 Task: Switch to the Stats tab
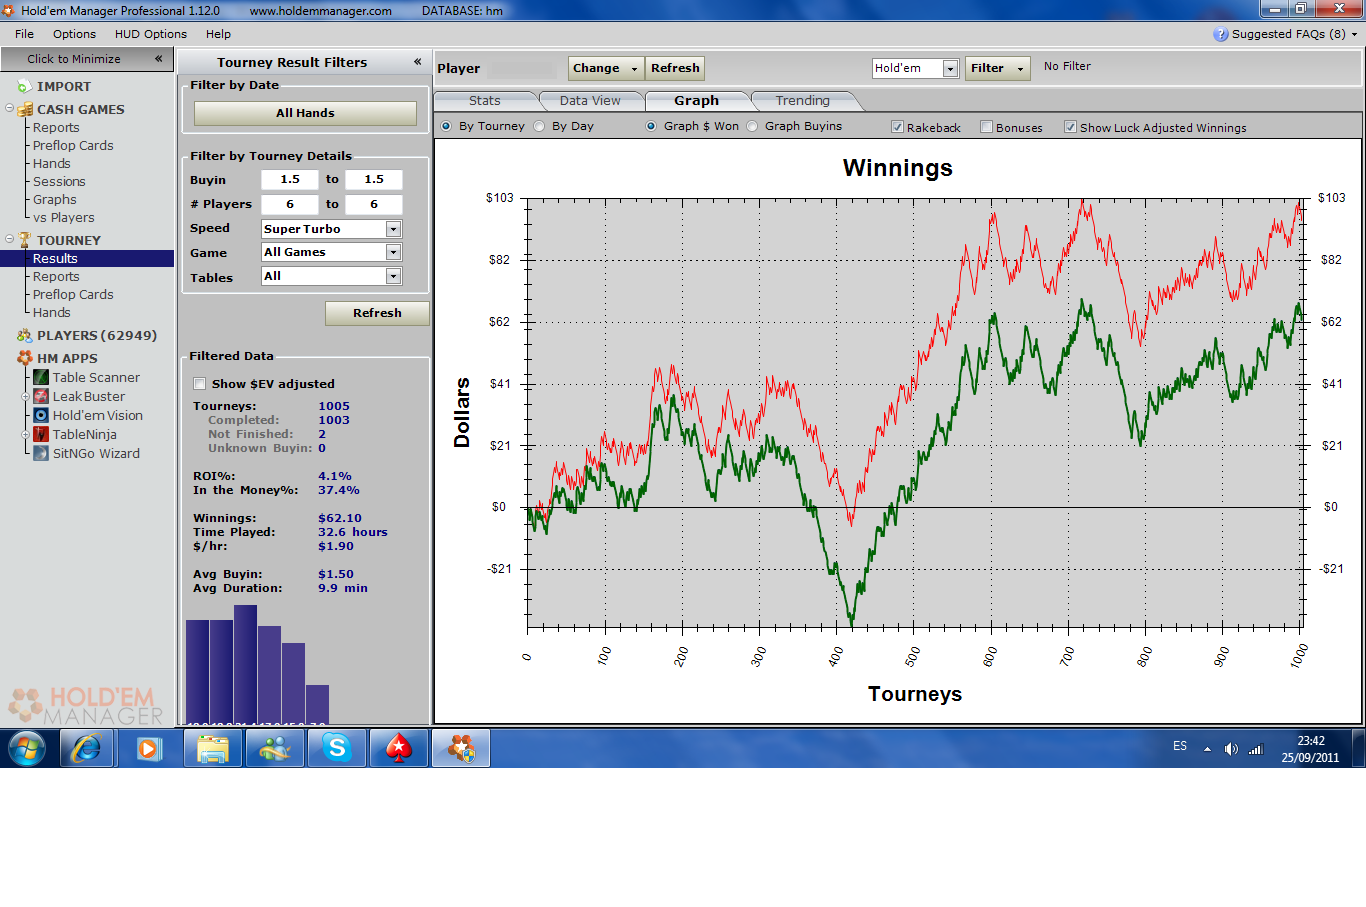[485, 101]
